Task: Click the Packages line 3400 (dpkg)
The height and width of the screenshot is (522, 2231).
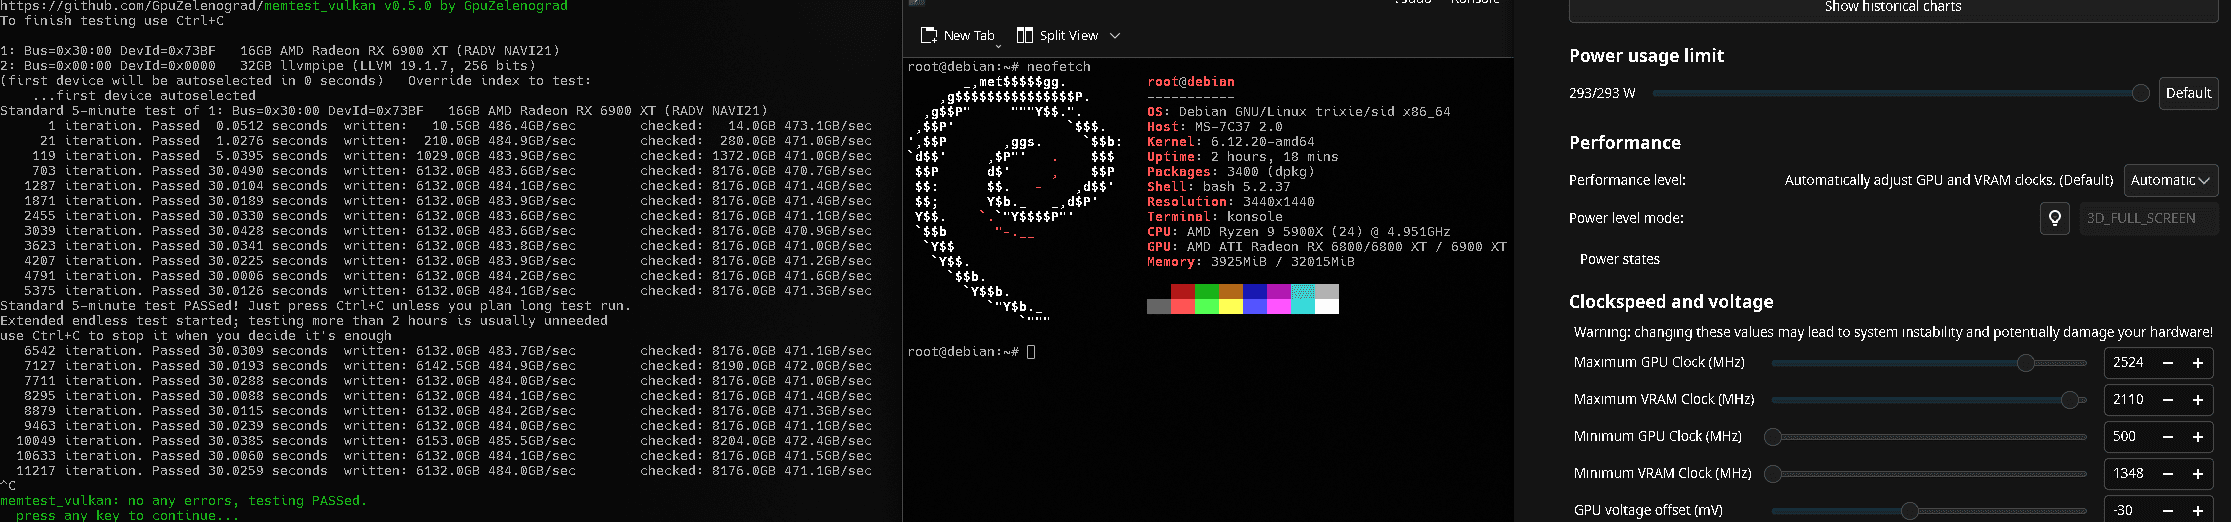Action: (1230, 172)
